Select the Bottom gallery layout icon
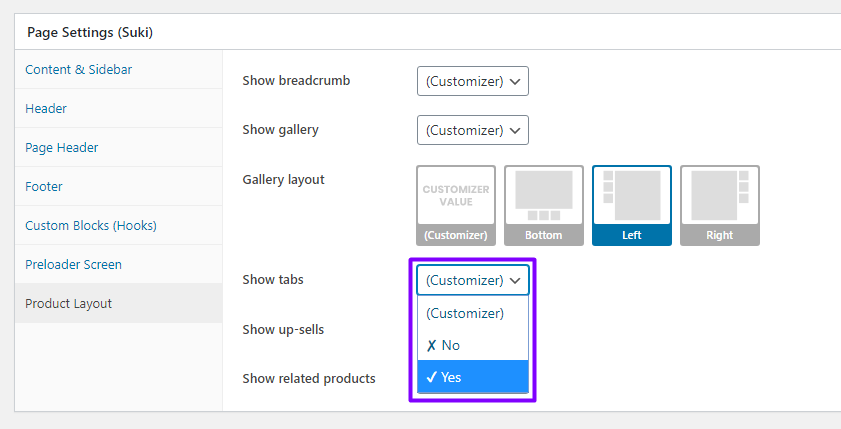 pos(543,205)
